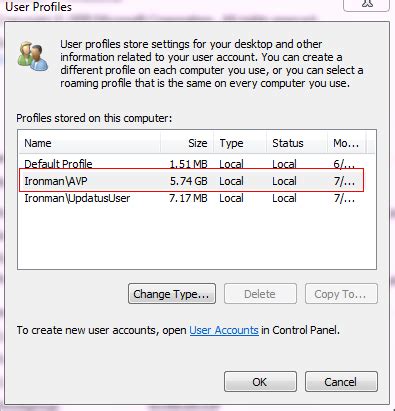Sort profiles by Status column header
Viewport: 395px width, 411px height.
click(x=297, y=143)
